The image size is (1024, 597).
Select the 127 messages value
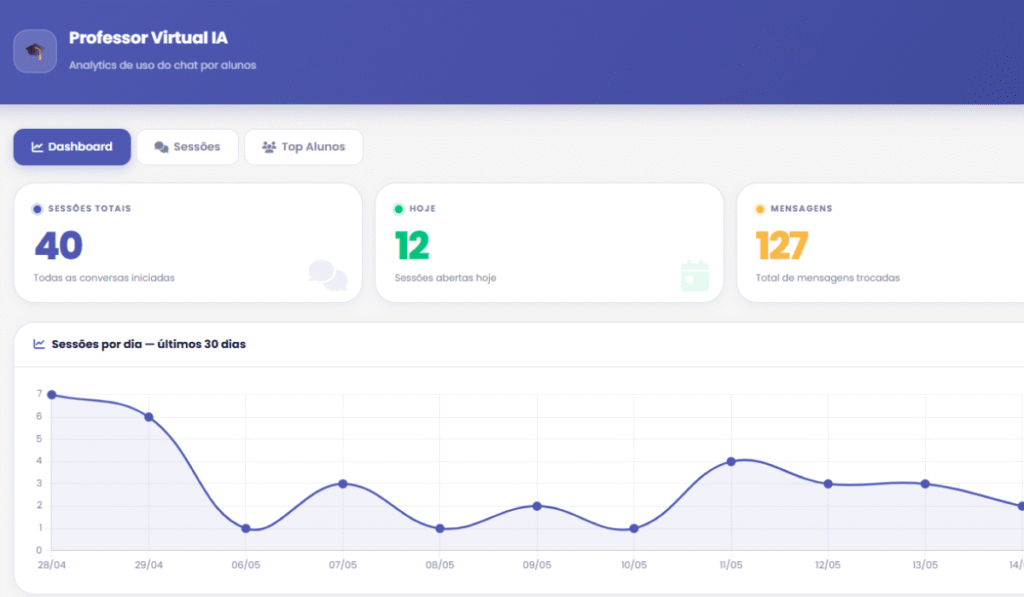(782, 246)
